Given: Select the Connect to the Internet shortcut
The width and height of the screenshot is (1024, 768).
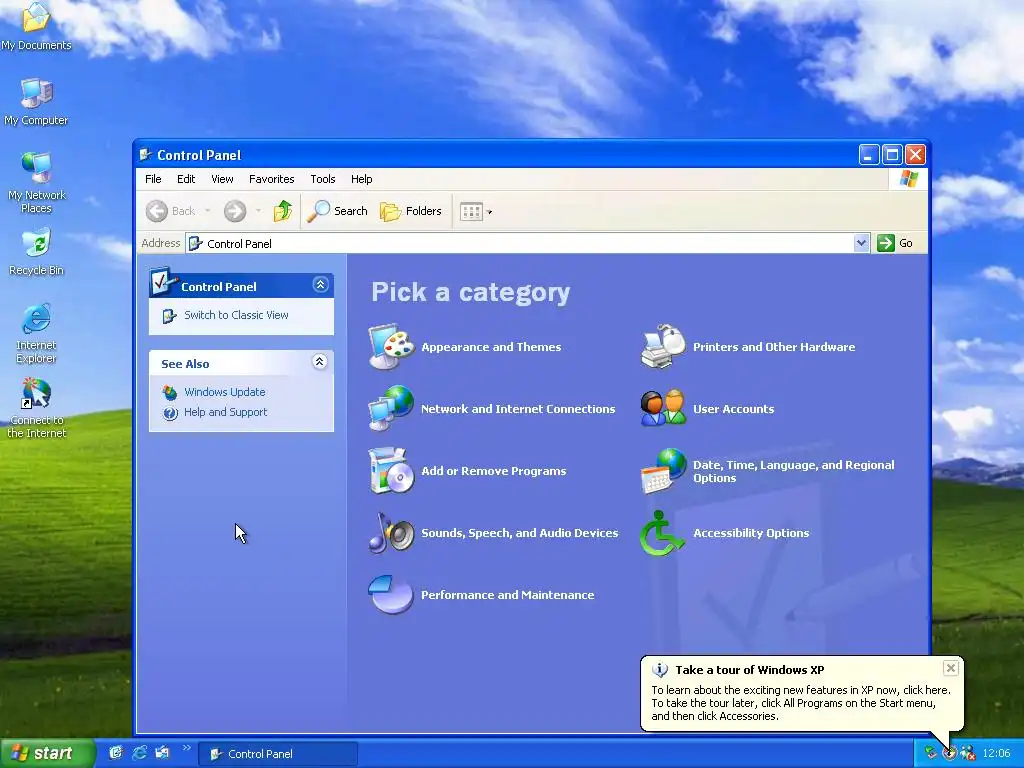Looking at the screenshot, I should point(37,408).
